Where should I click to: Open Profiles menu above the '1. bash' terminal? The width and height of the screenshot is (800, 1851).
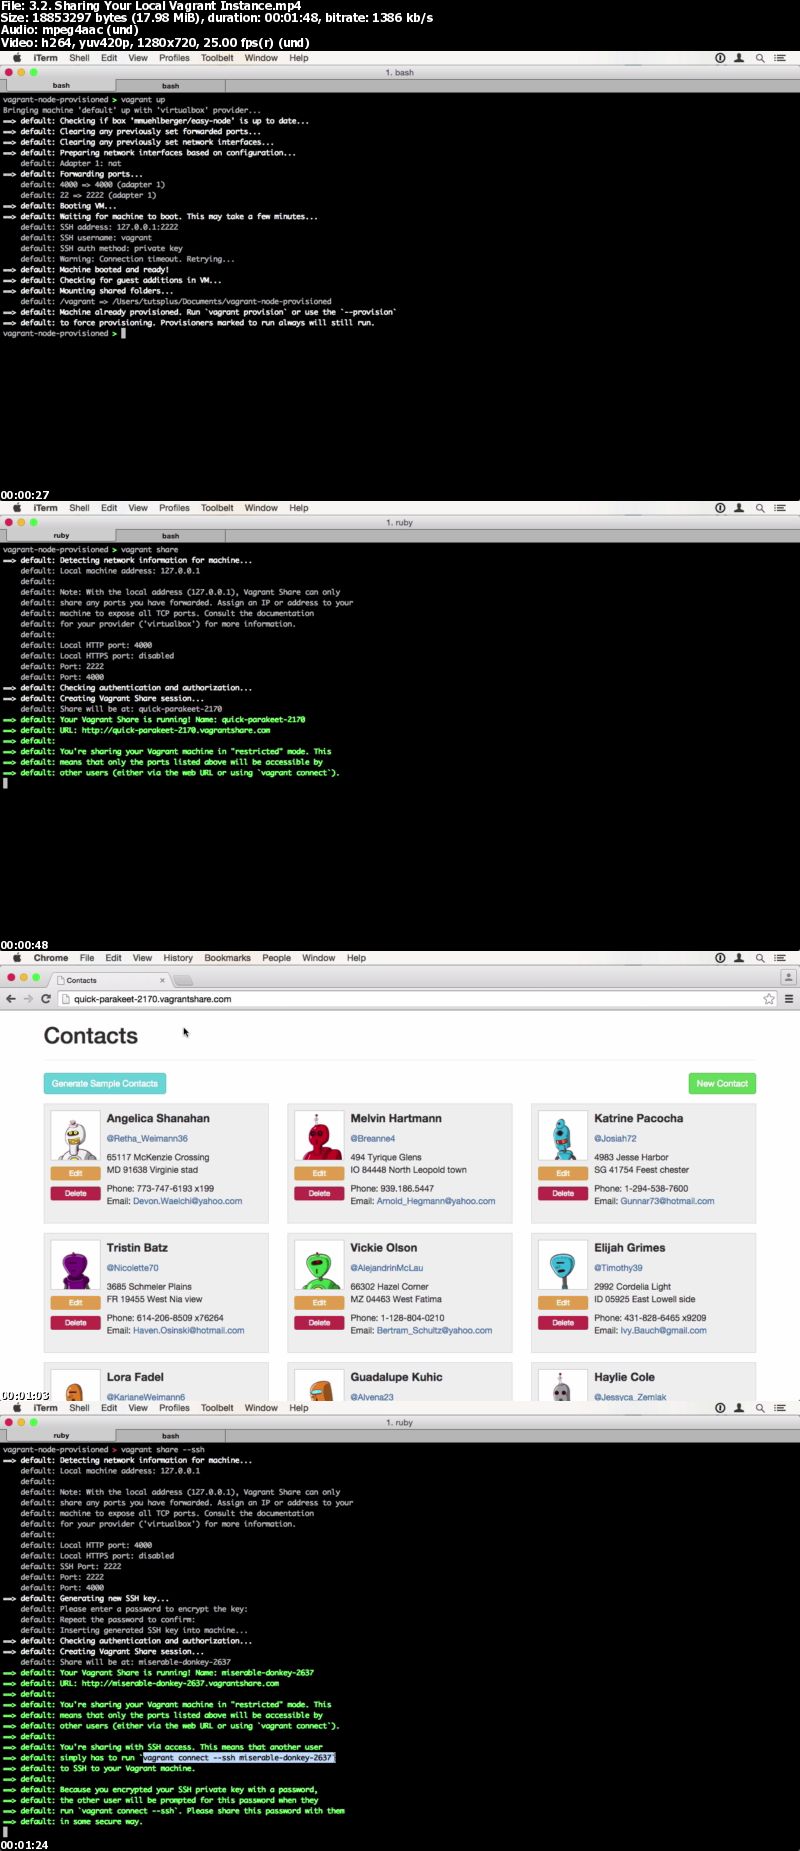click(x=174, y=58)
